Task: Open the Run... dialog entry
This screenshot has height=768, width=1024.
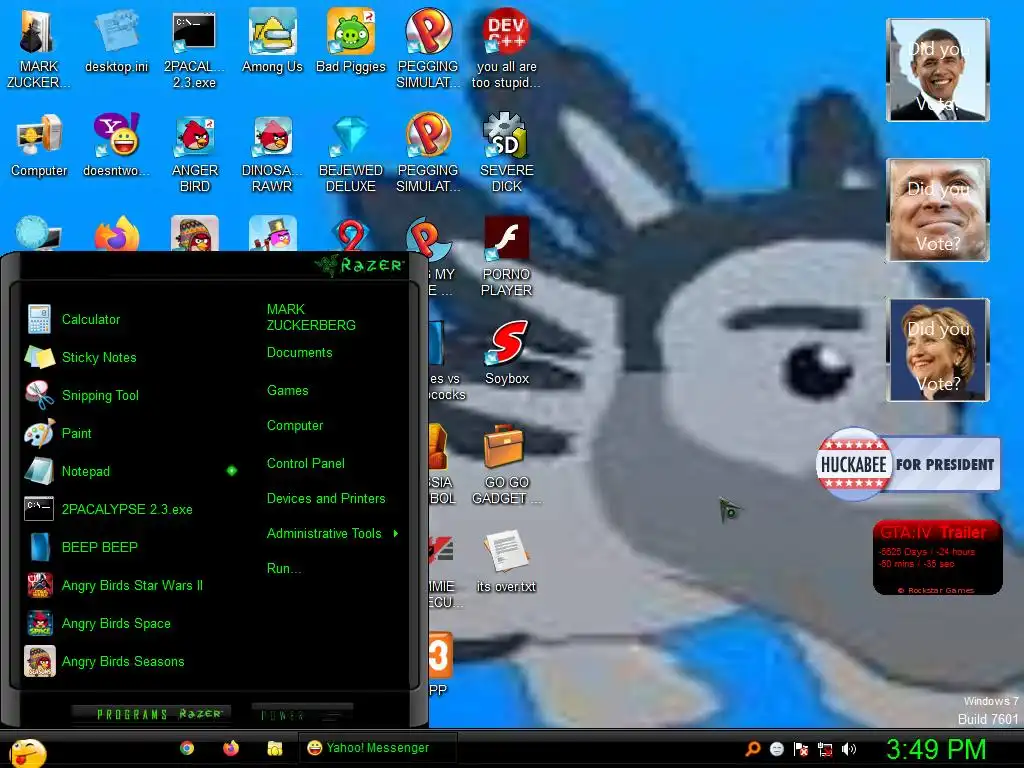Action: point(283,568)
